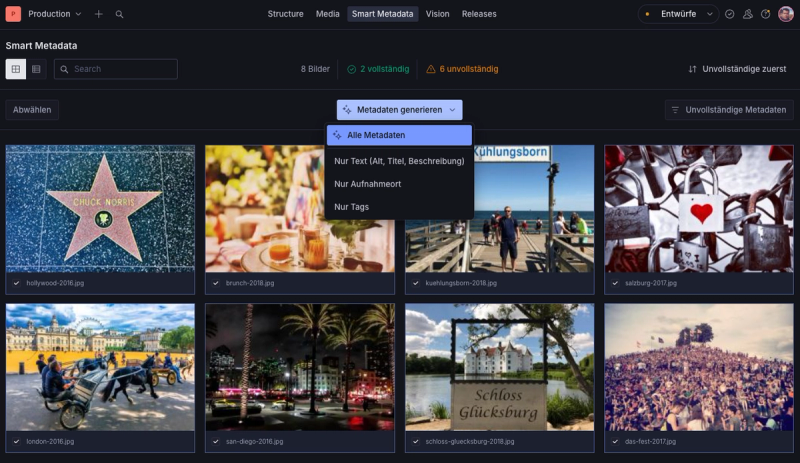Go to the Releases tab
This screenshot has height=463, width=800.
pos(479,14)
